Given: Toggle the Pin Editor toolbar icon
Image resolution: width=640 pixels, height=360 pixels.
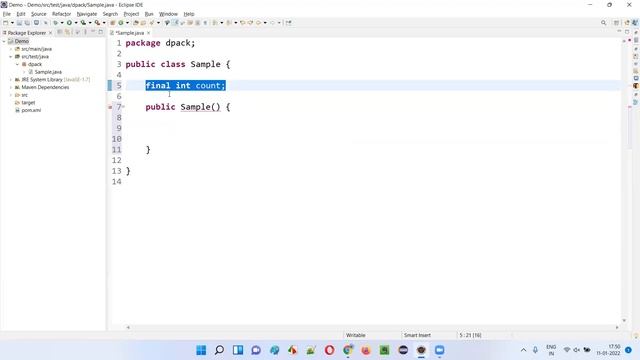Looking at the screenshot, I should [289, 23].
